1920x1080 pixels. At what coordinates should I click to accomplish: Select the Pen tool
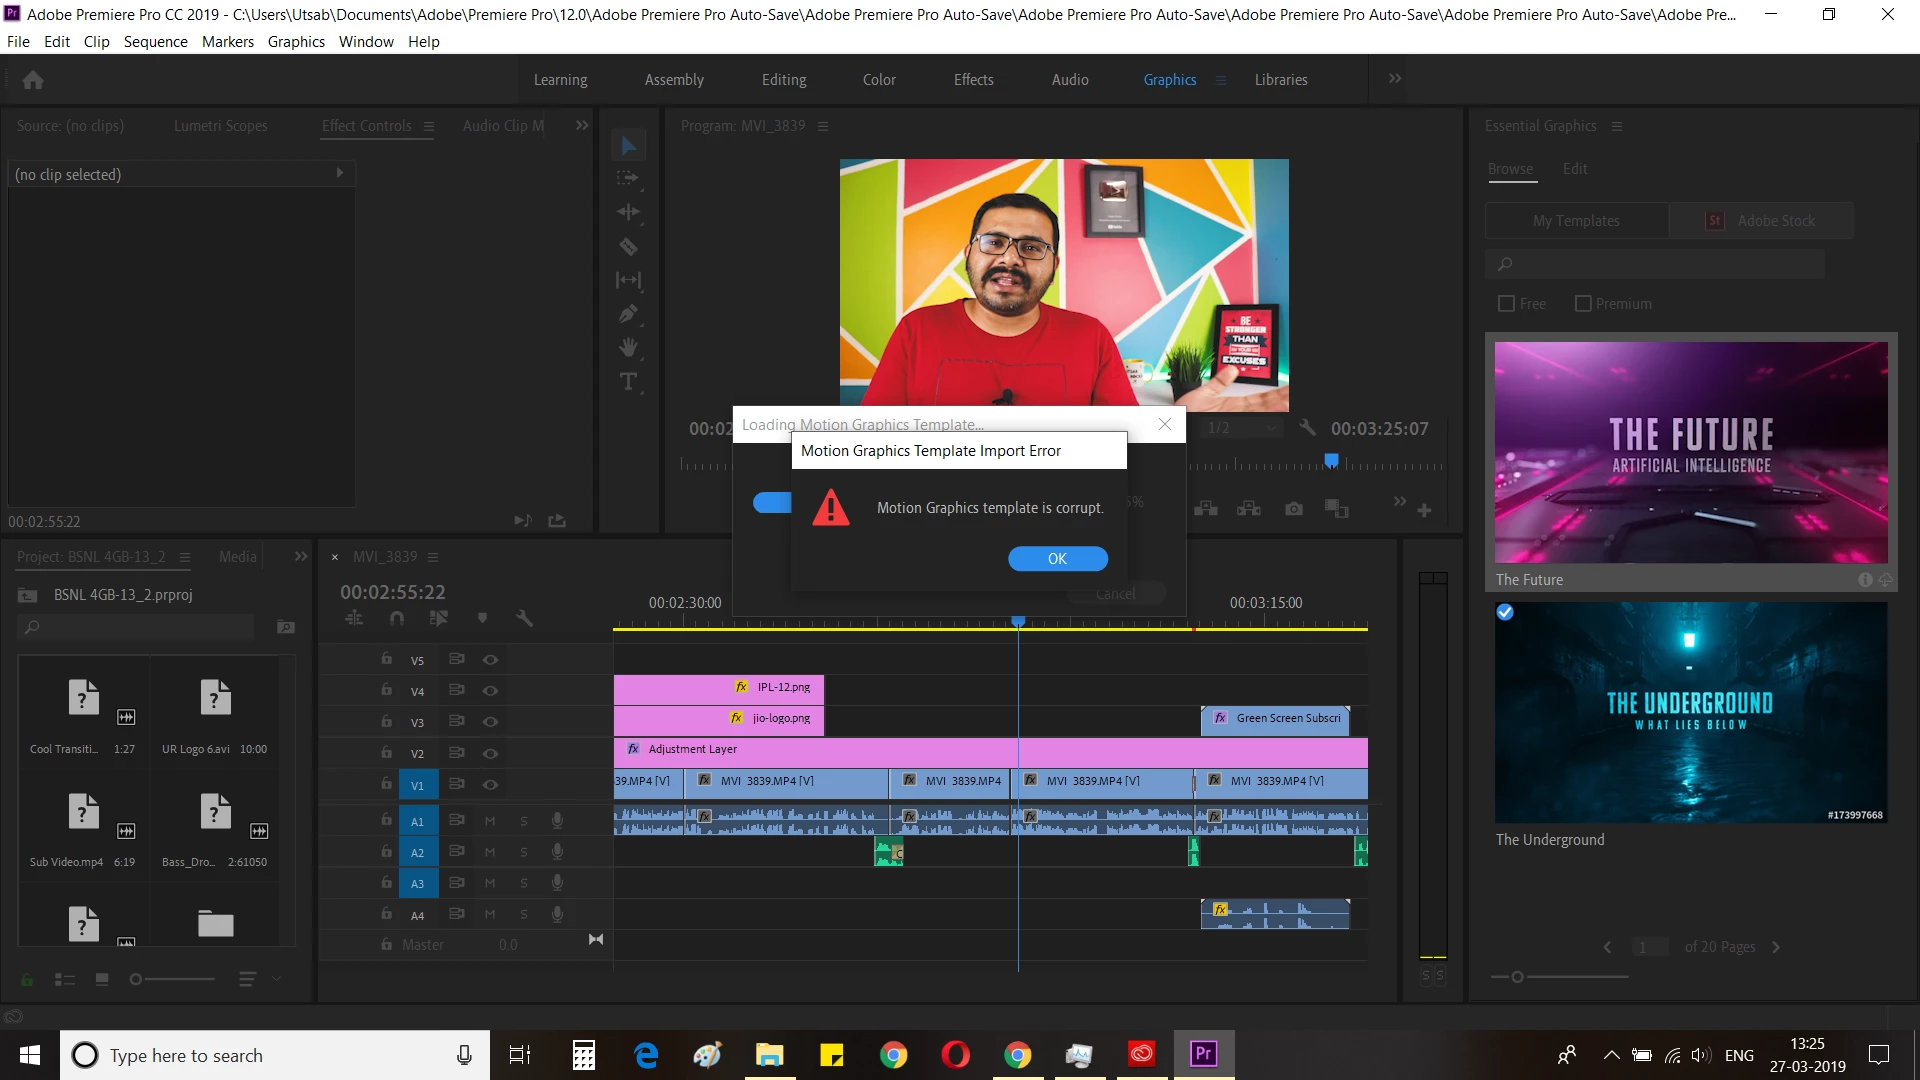[628, 314]
